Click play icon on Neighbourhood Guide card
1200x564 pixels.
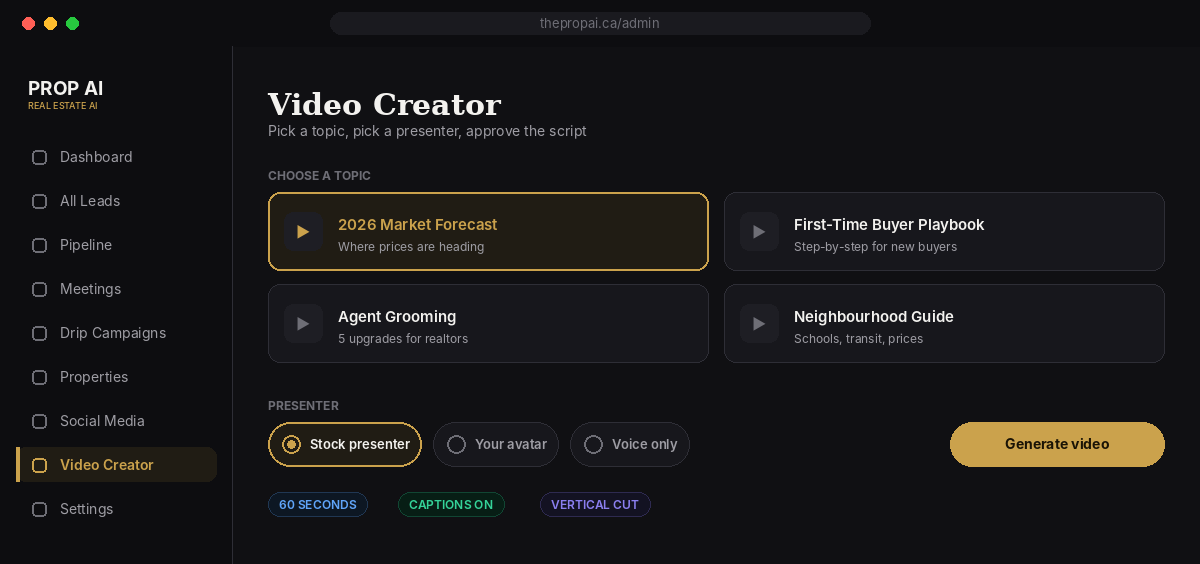(759, 324)
